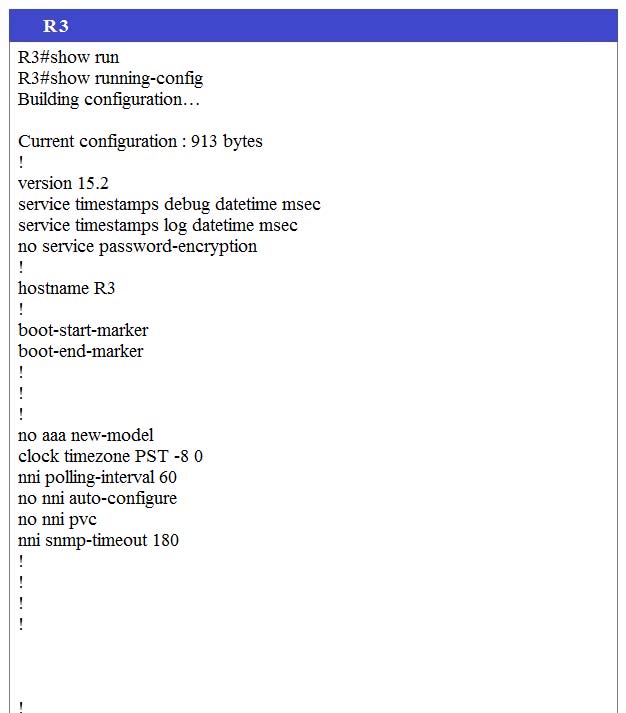Click 'clock timezone PST -8 0' line

(110, 456)
